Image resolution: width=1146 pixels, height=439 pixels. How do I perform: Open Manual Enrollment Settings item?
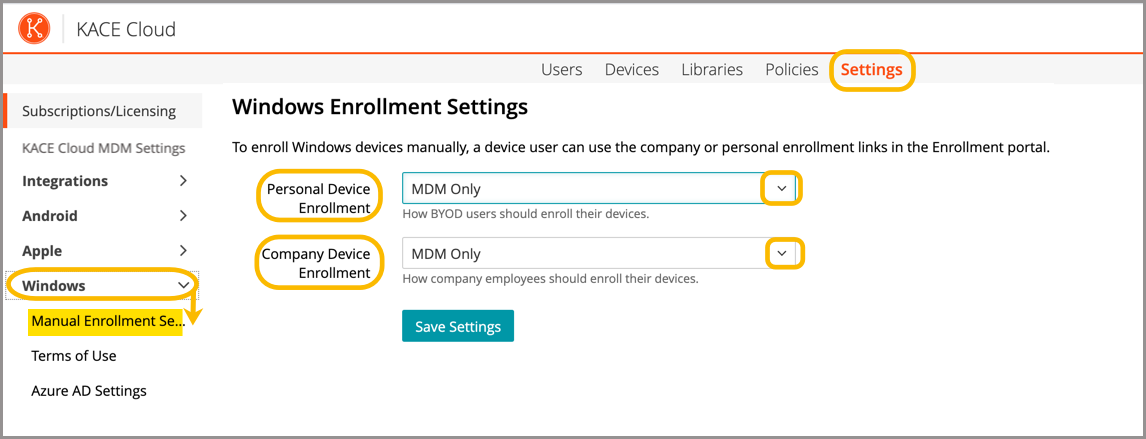pyautogui.click(x=107, y=321)
